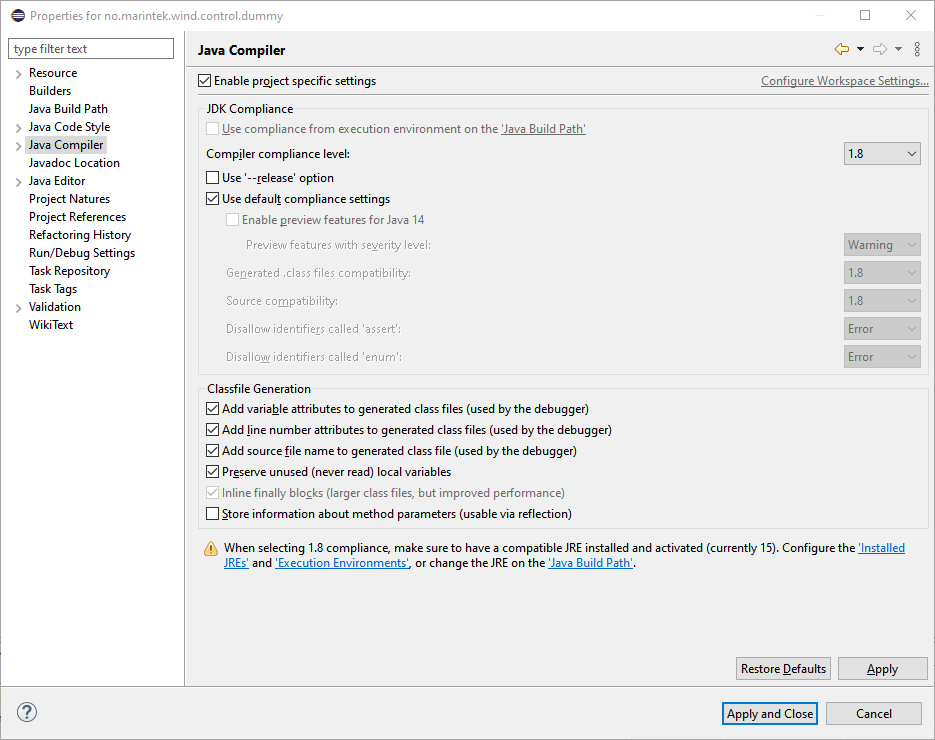The width and height of the screenshot is (935, 740).
Task: Open 'Configure Workspace Settings...' link
Action: pyautogui.click(x=844, y=80)
